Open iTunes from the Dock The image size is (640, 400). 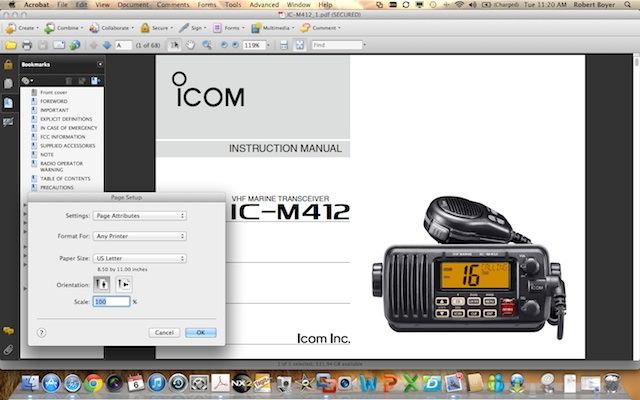pos(157,383)
